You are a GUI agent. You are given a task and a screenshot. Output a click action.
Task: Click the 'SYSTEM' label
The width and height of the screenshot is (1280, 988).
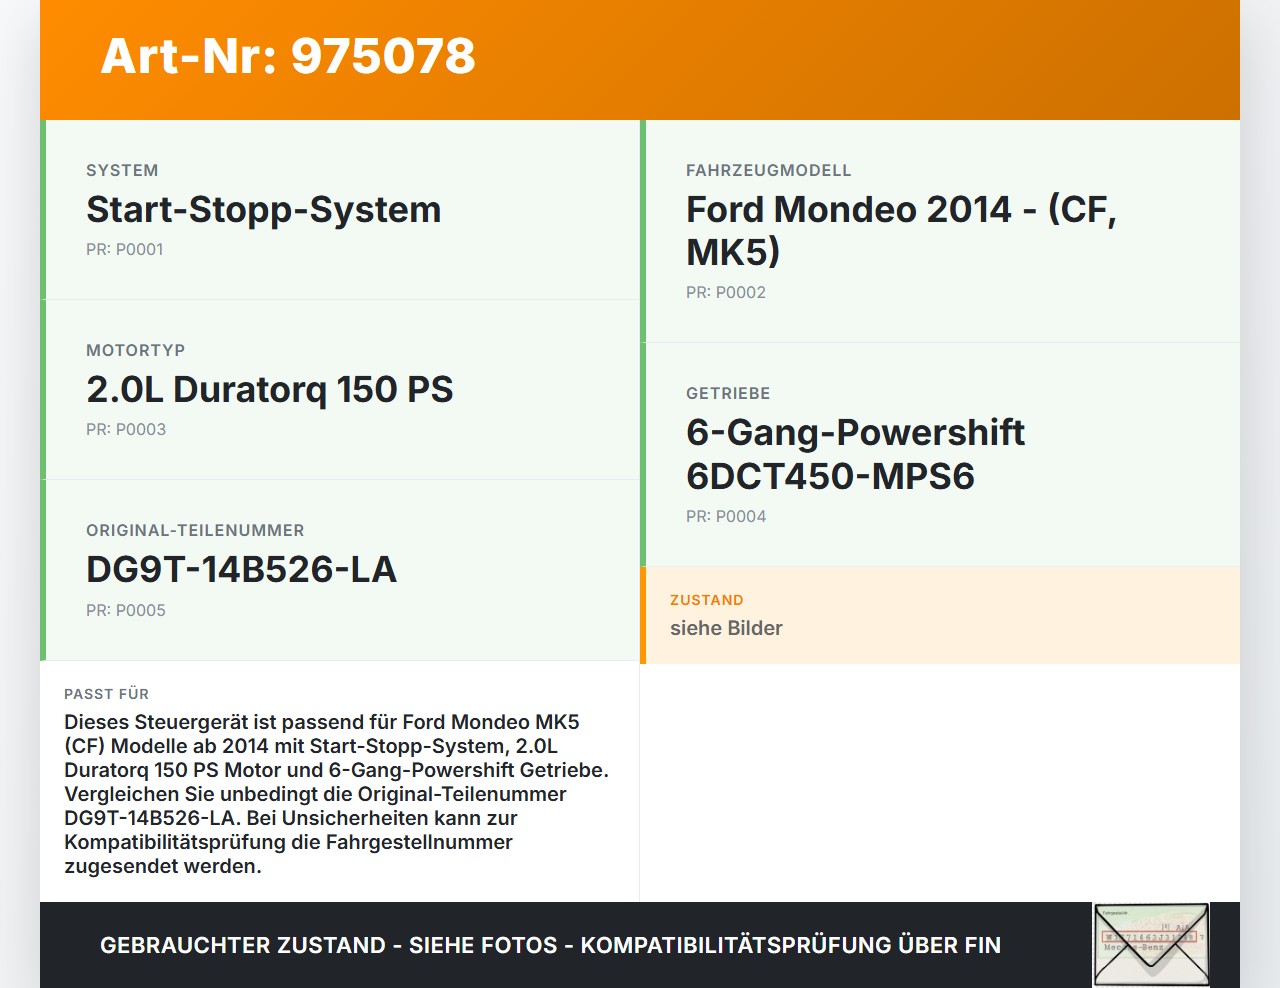click(x=122, y=170)
